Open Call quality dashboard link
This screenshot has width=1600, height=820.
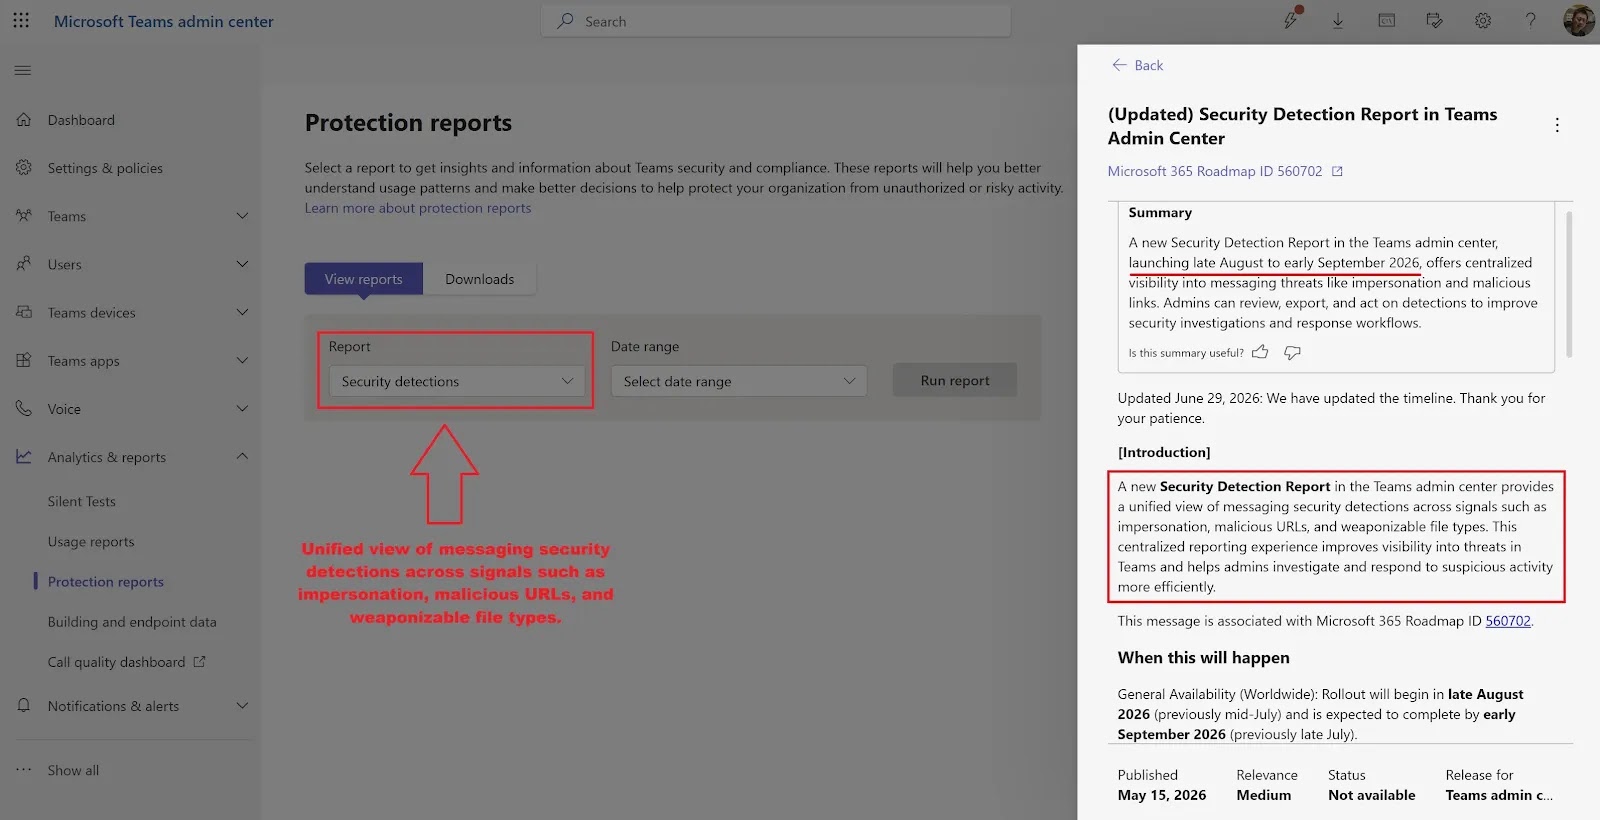coord(116,661)
